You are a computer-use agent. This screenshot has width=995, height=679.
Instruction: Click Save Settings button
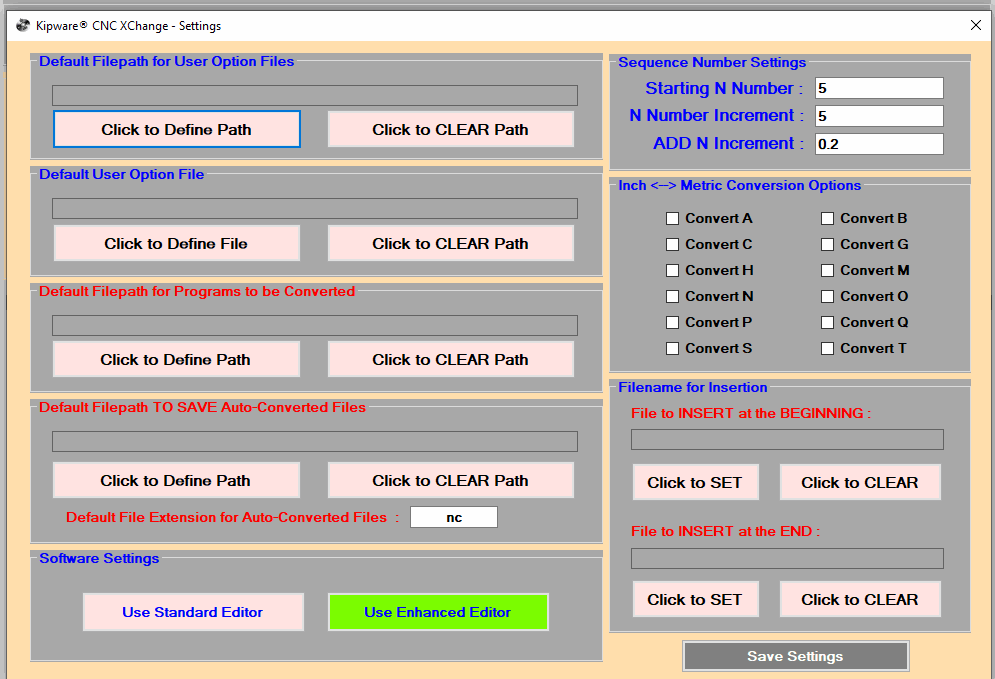(796, 656)
